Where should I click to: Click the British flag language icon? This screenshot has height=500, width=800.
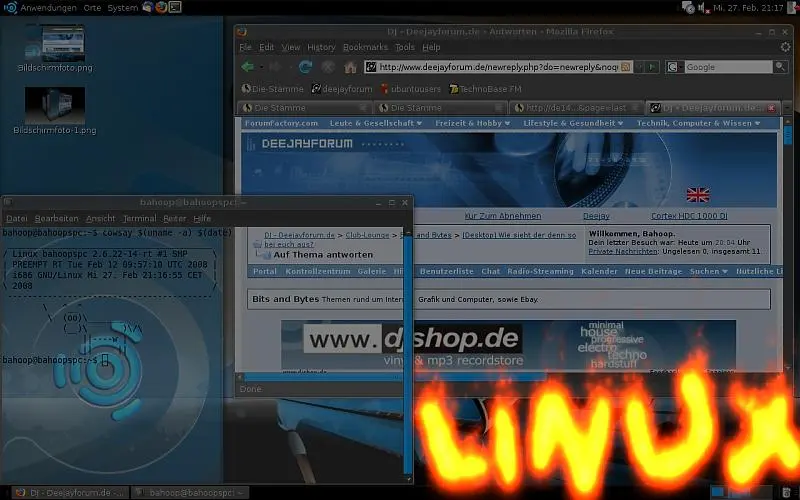(697, 194)
